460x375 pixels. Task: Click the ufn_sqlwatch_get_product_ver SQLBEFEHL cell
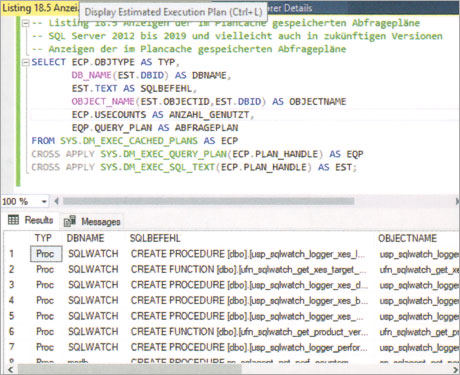[248, 332]
